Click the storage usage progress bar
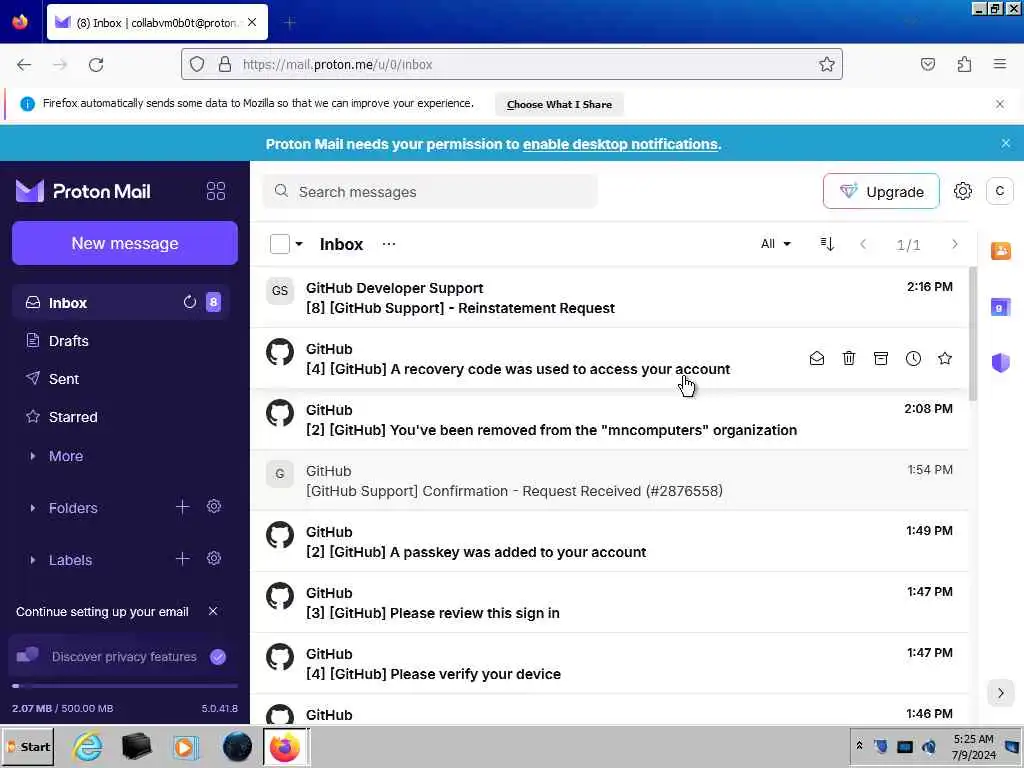The width and height of the screenshot is (1024, 768). point(125,686)
